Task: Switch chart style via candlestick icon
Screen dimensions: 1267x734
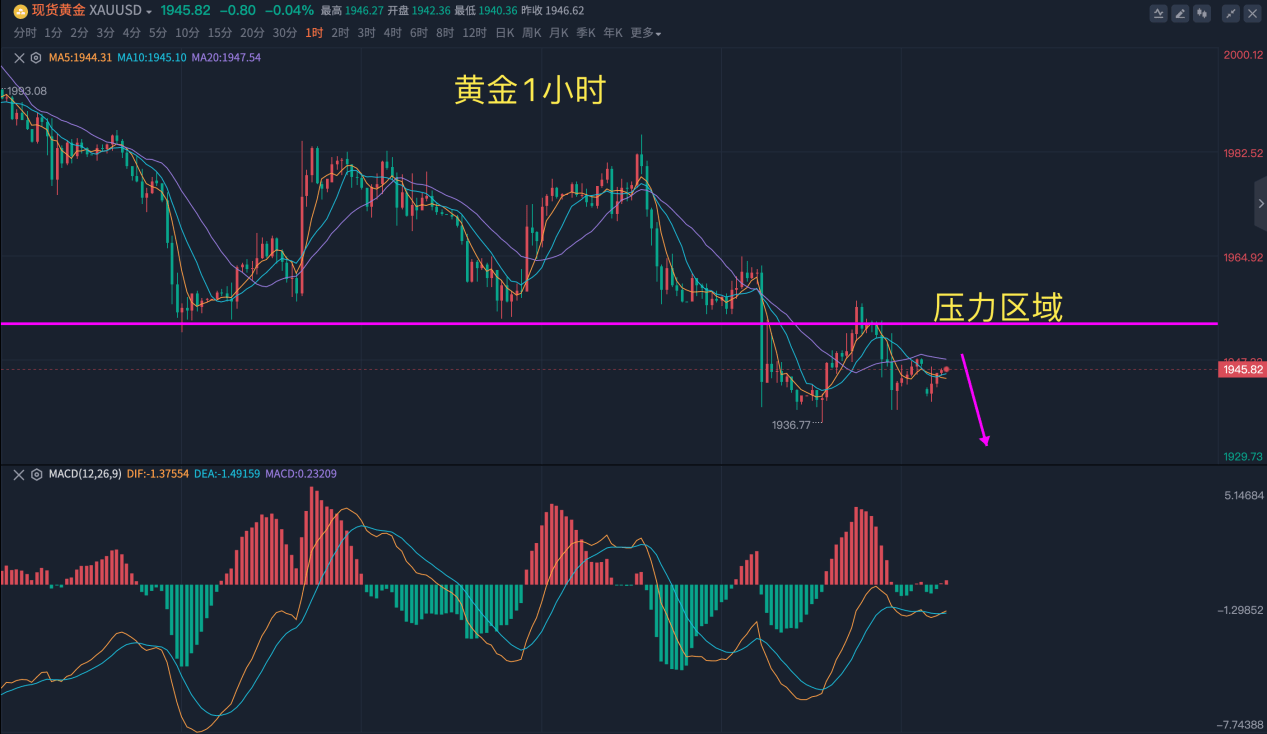Action: coord(1202,13)
